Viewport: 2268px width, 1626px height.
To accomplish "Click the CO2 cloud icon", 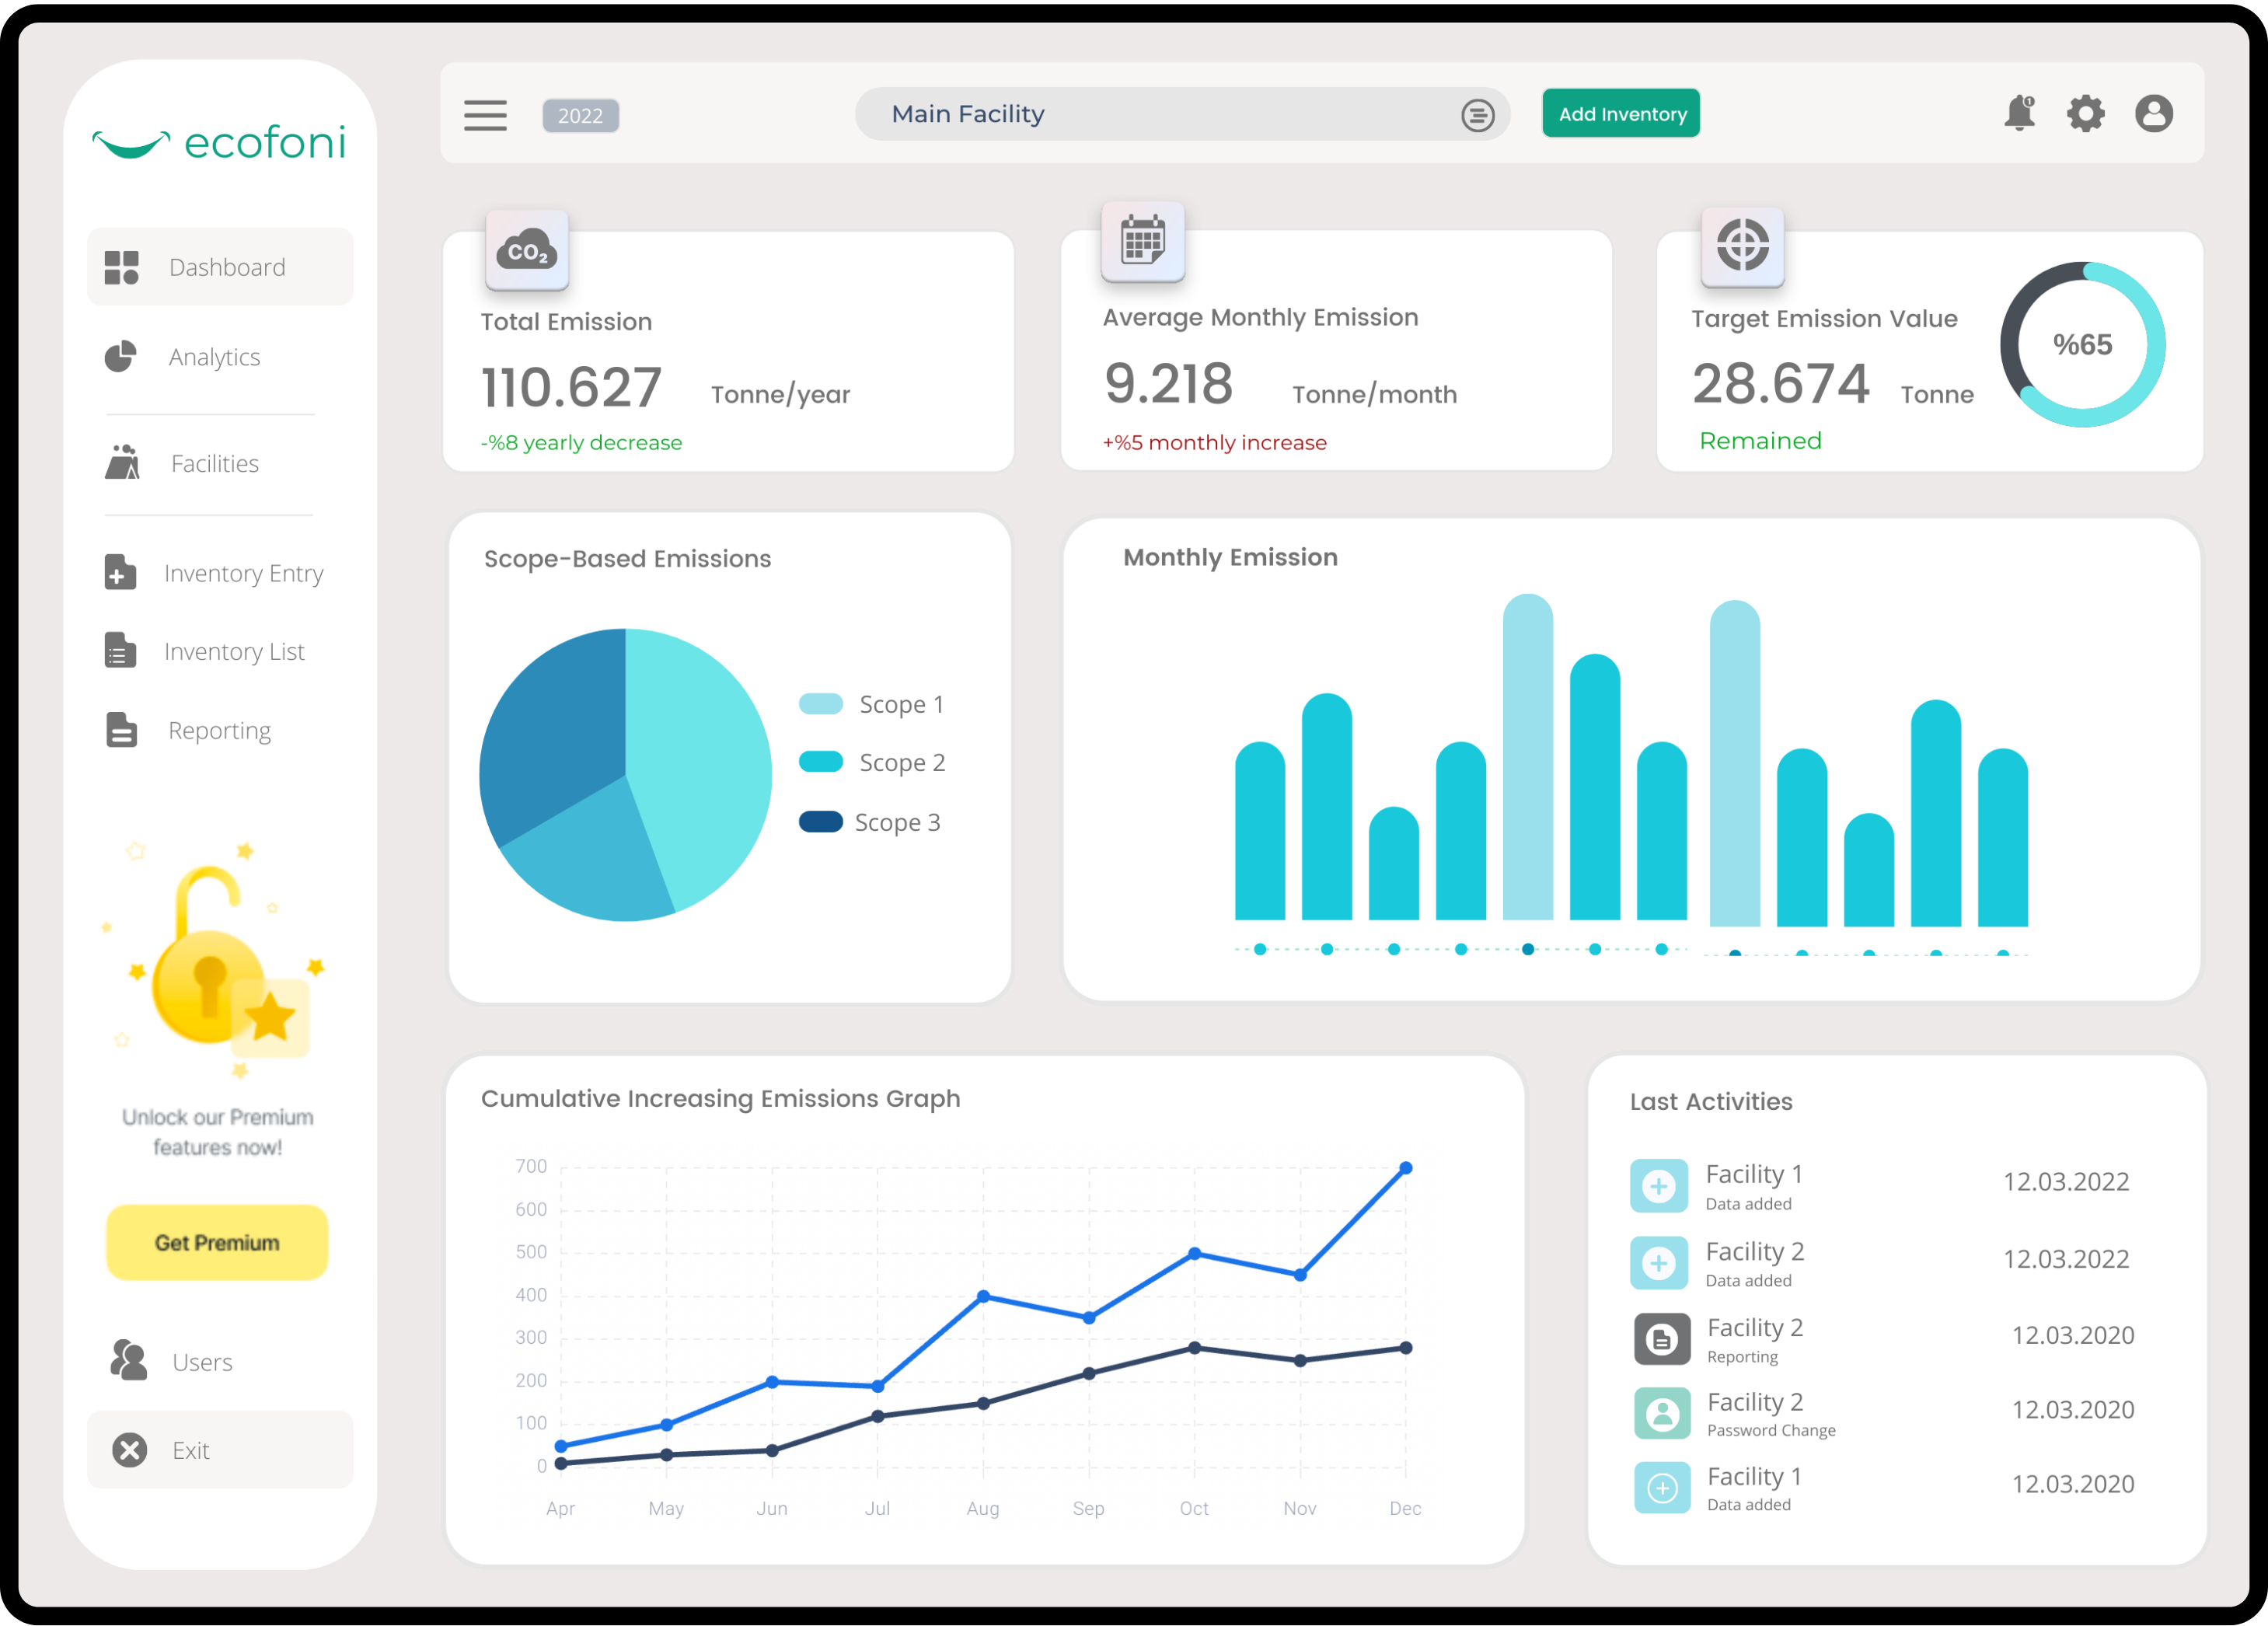I will click(x=527, y=251).
